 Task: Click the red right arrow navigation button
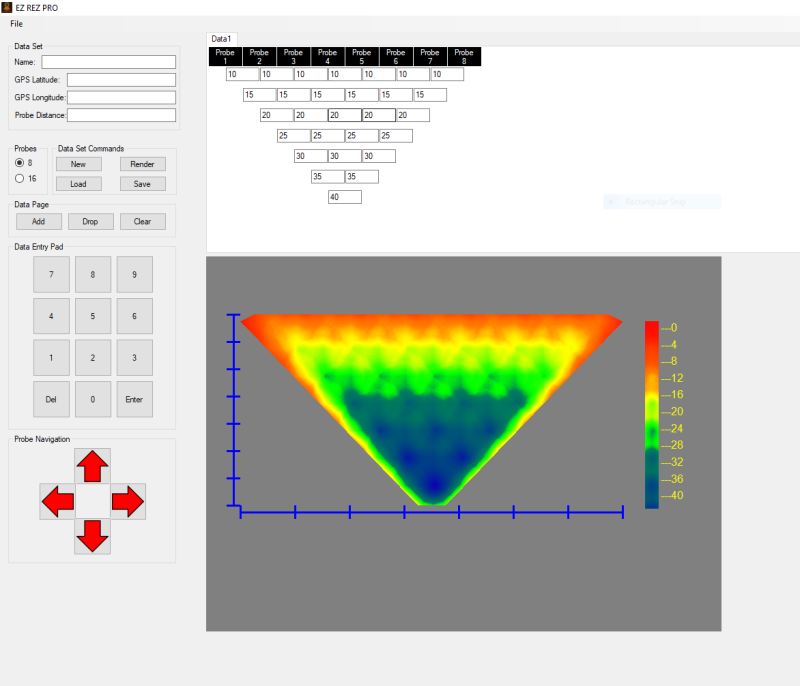click(x=128, y=501)
